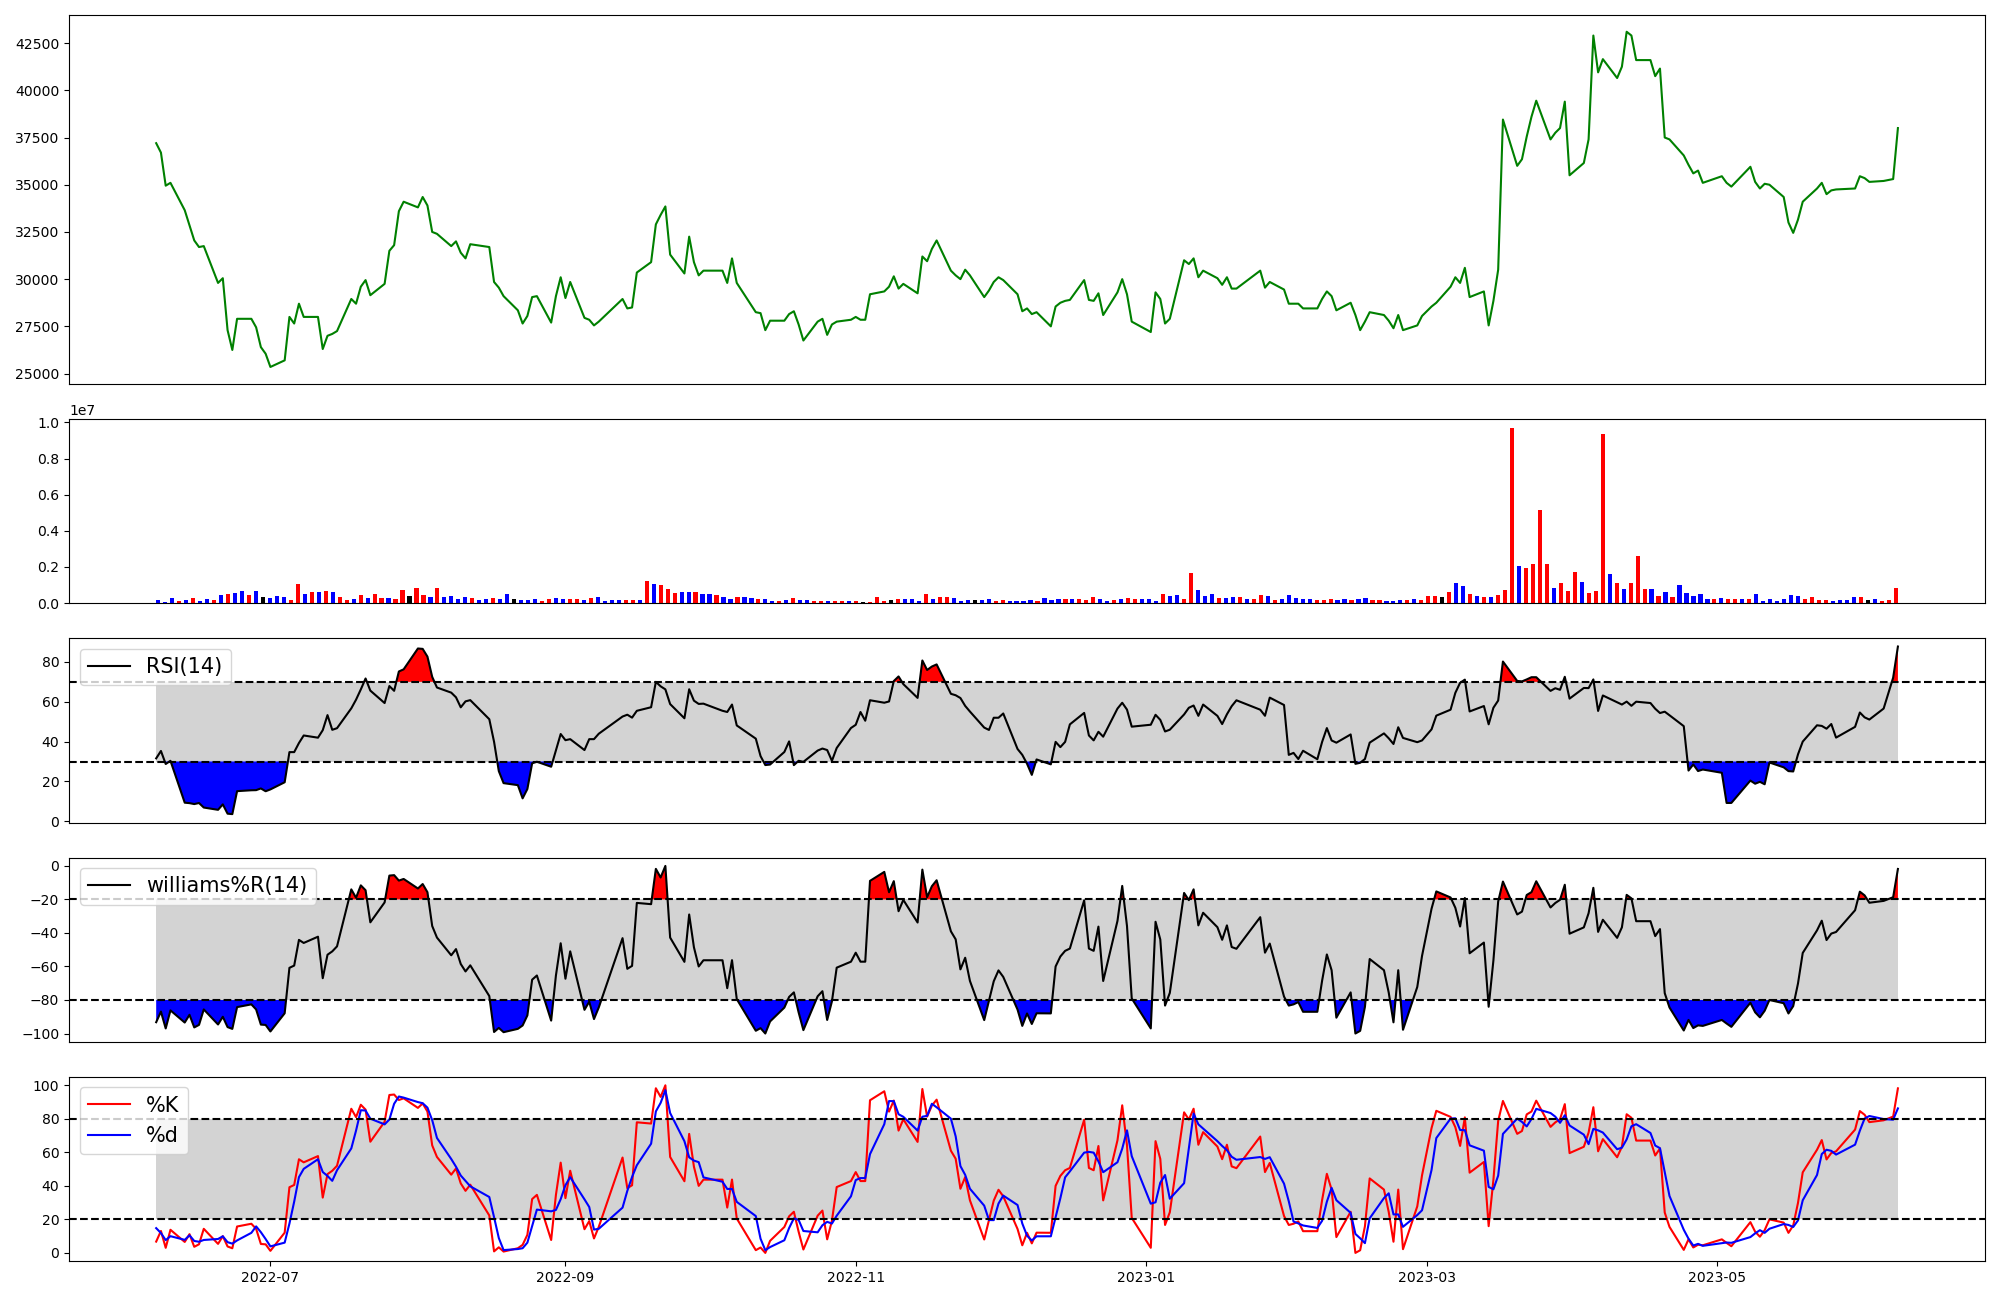Select the %d legend entry
The height and width of the screenshot is (1300, 2000).
pos(162,1135)
